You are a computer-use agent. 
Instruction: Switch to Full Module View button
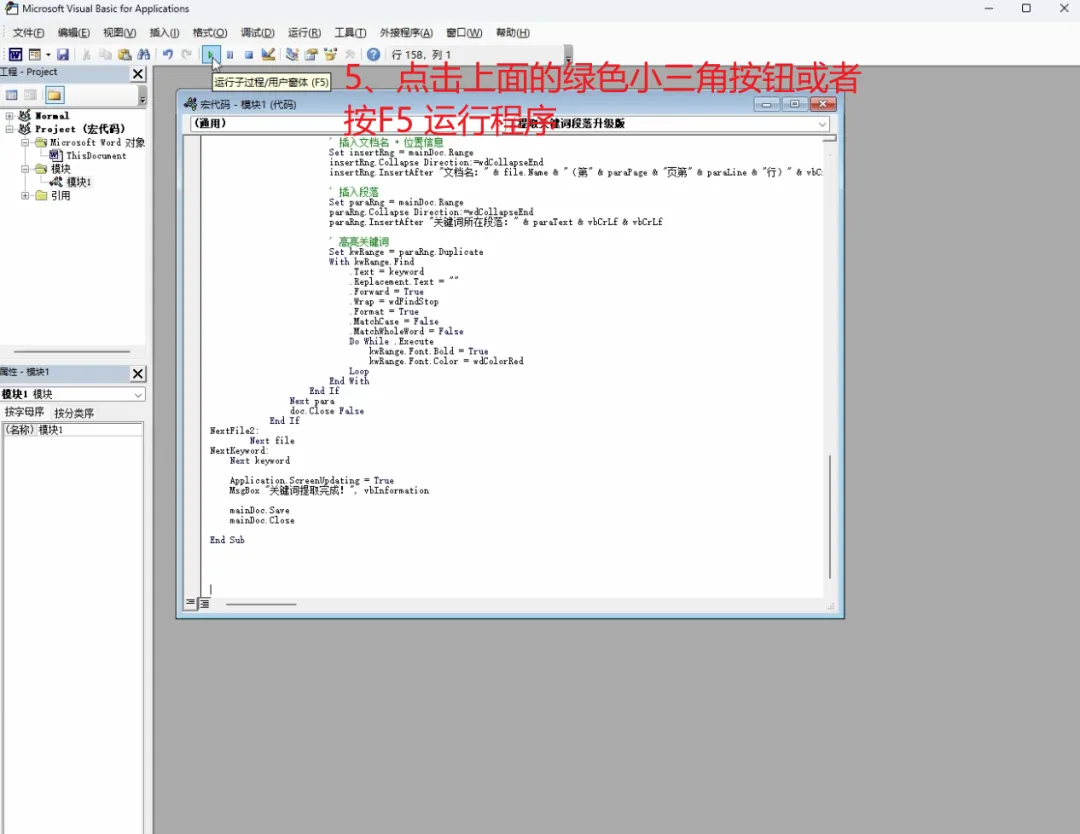pyautogui.click(x=205, y=603)
